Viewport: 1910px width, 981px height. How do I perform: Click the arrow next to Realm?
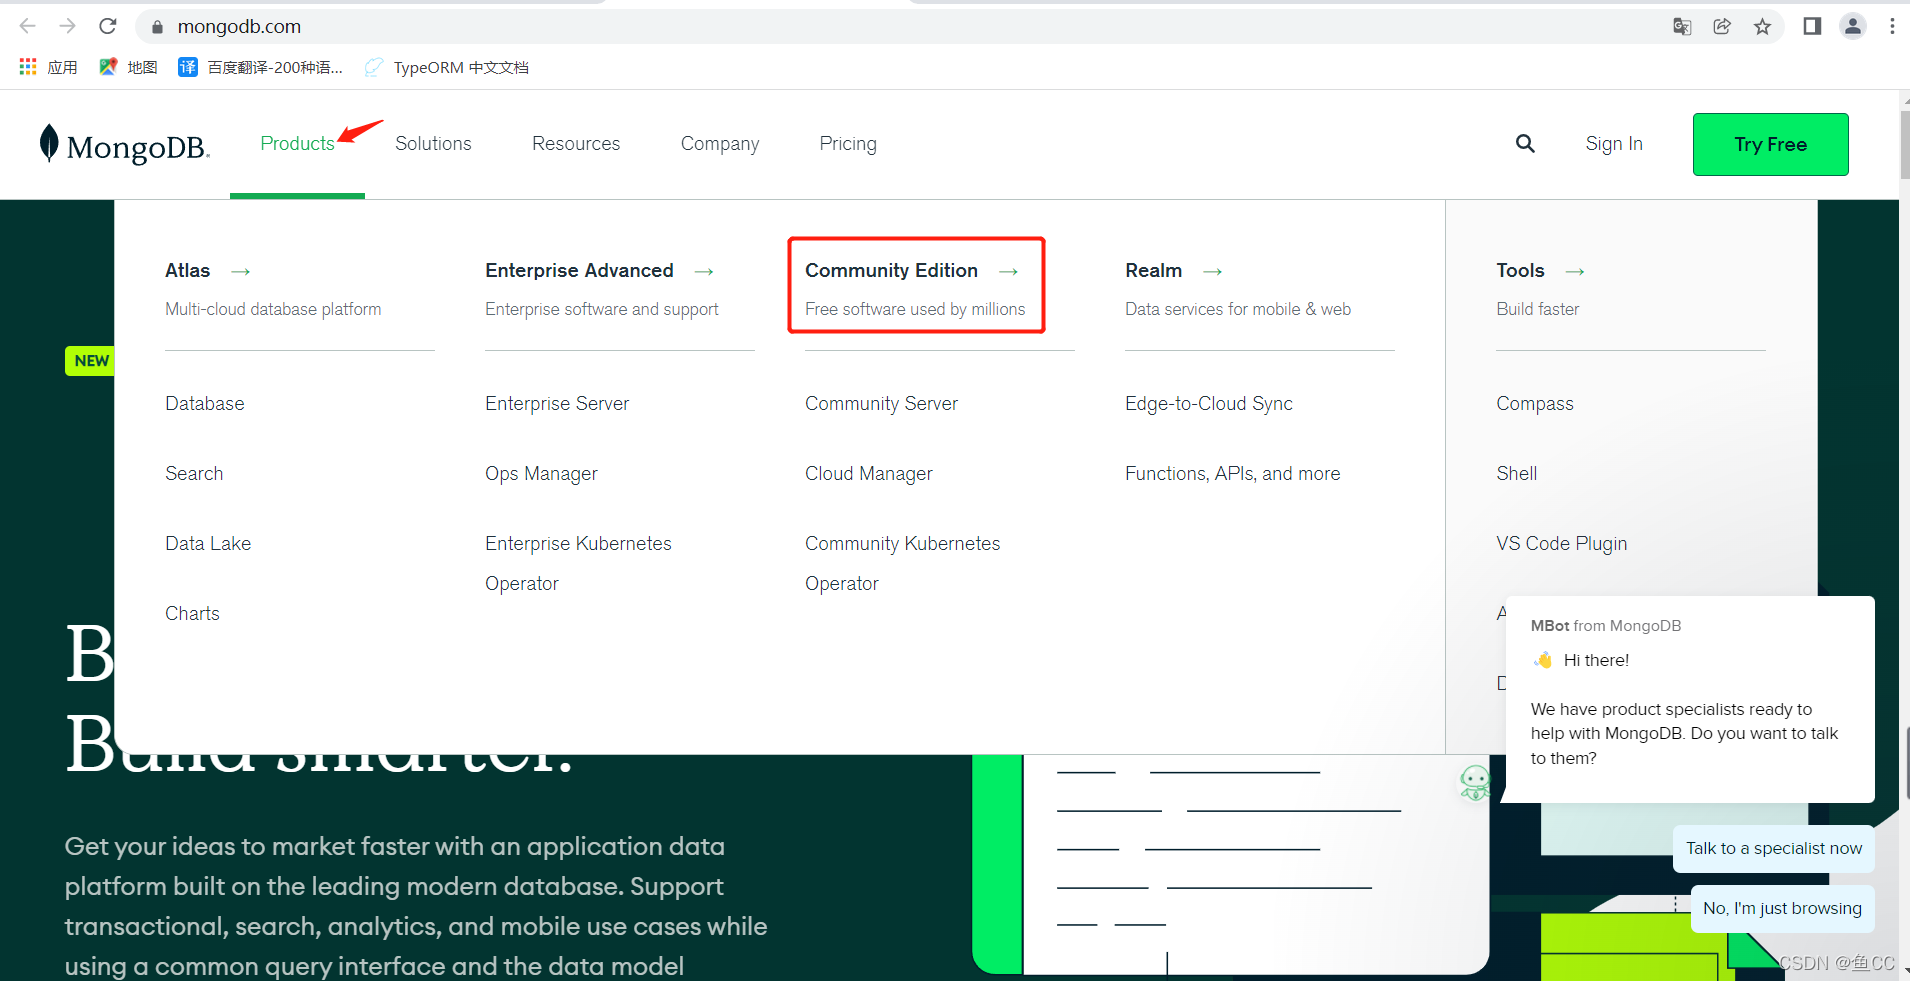[x=1213, y=271]
